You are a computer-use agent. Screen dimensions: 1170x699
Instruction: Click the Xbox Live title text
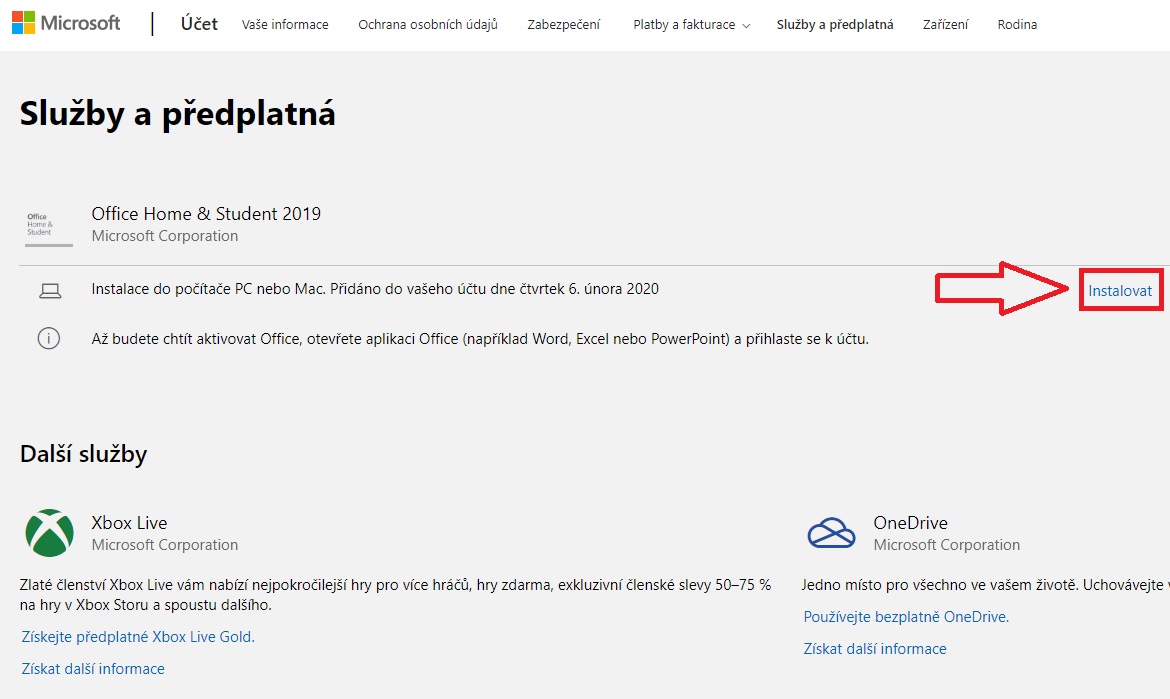[129, 523]
